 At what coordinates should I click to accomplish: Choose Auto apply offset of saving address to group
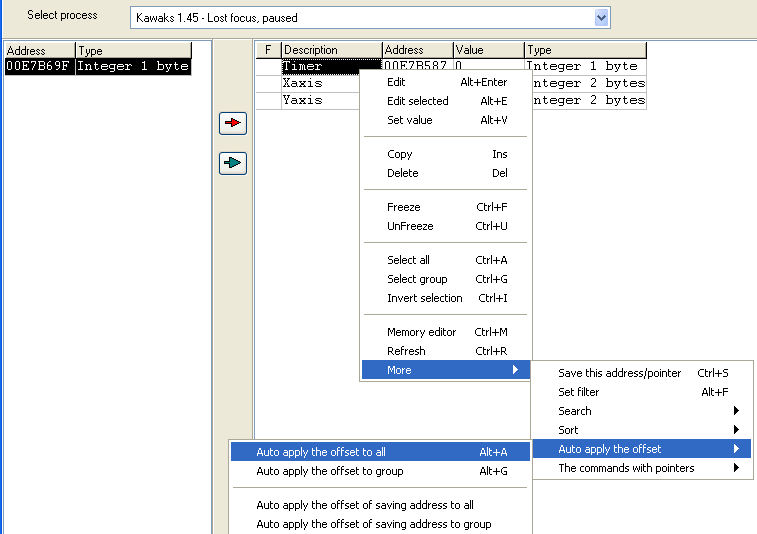tap(380, 524)
